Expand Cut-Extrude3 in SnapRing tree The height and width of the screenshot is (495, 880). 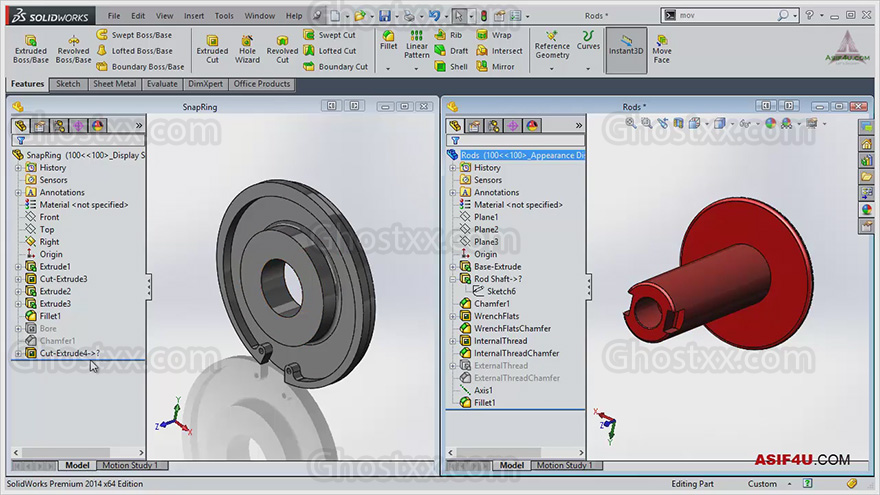(18, 279)
